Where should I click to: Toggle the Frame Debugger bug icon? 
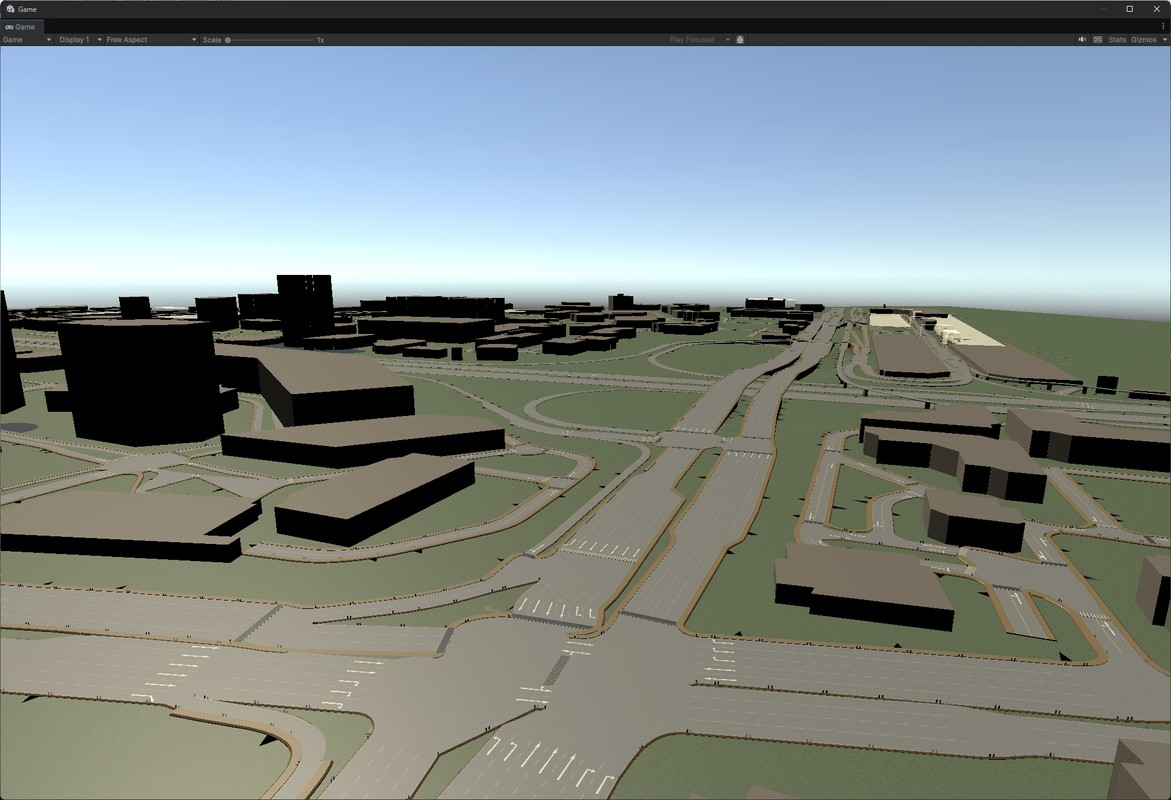(x=740, y=40)
